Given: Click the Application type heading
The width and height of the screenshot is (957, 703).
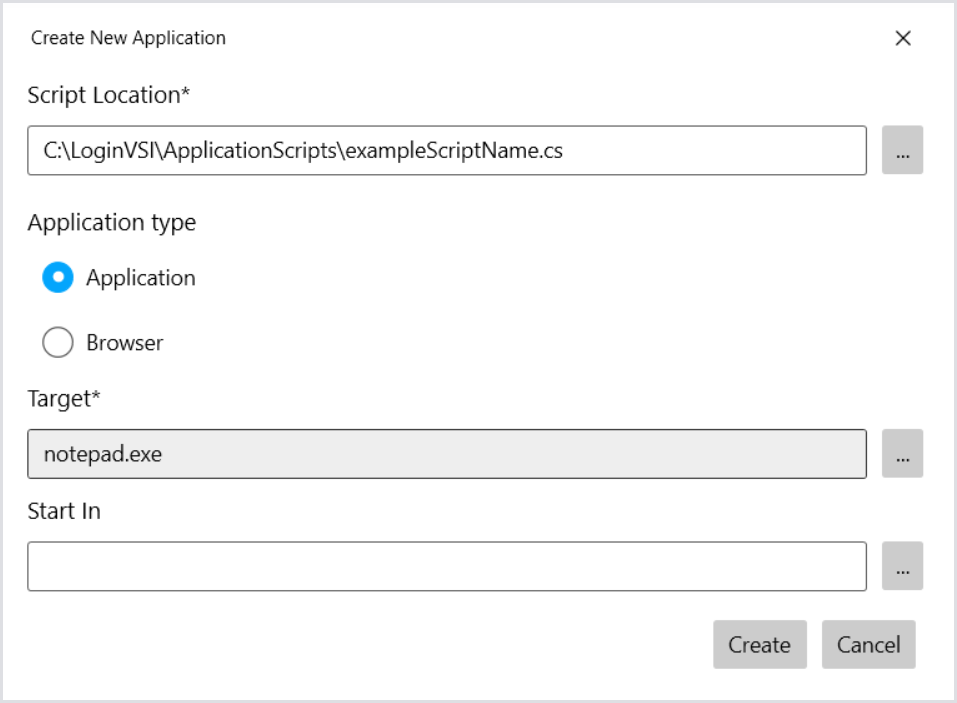Looking at the screenshot, I should coord(112,222).
